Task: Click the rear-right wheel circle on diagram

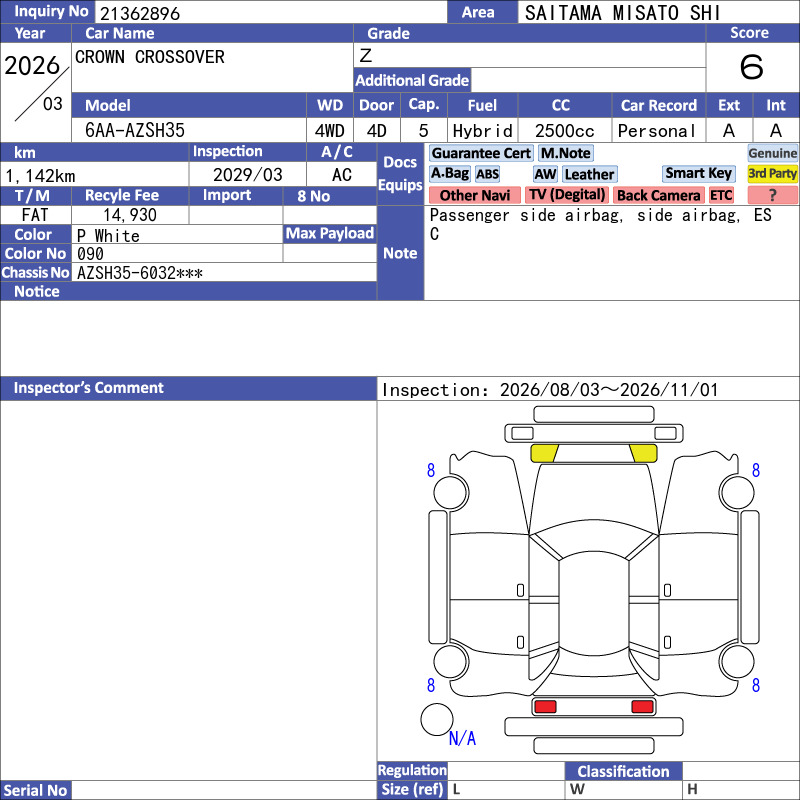Action: click(x=737, y=661)
